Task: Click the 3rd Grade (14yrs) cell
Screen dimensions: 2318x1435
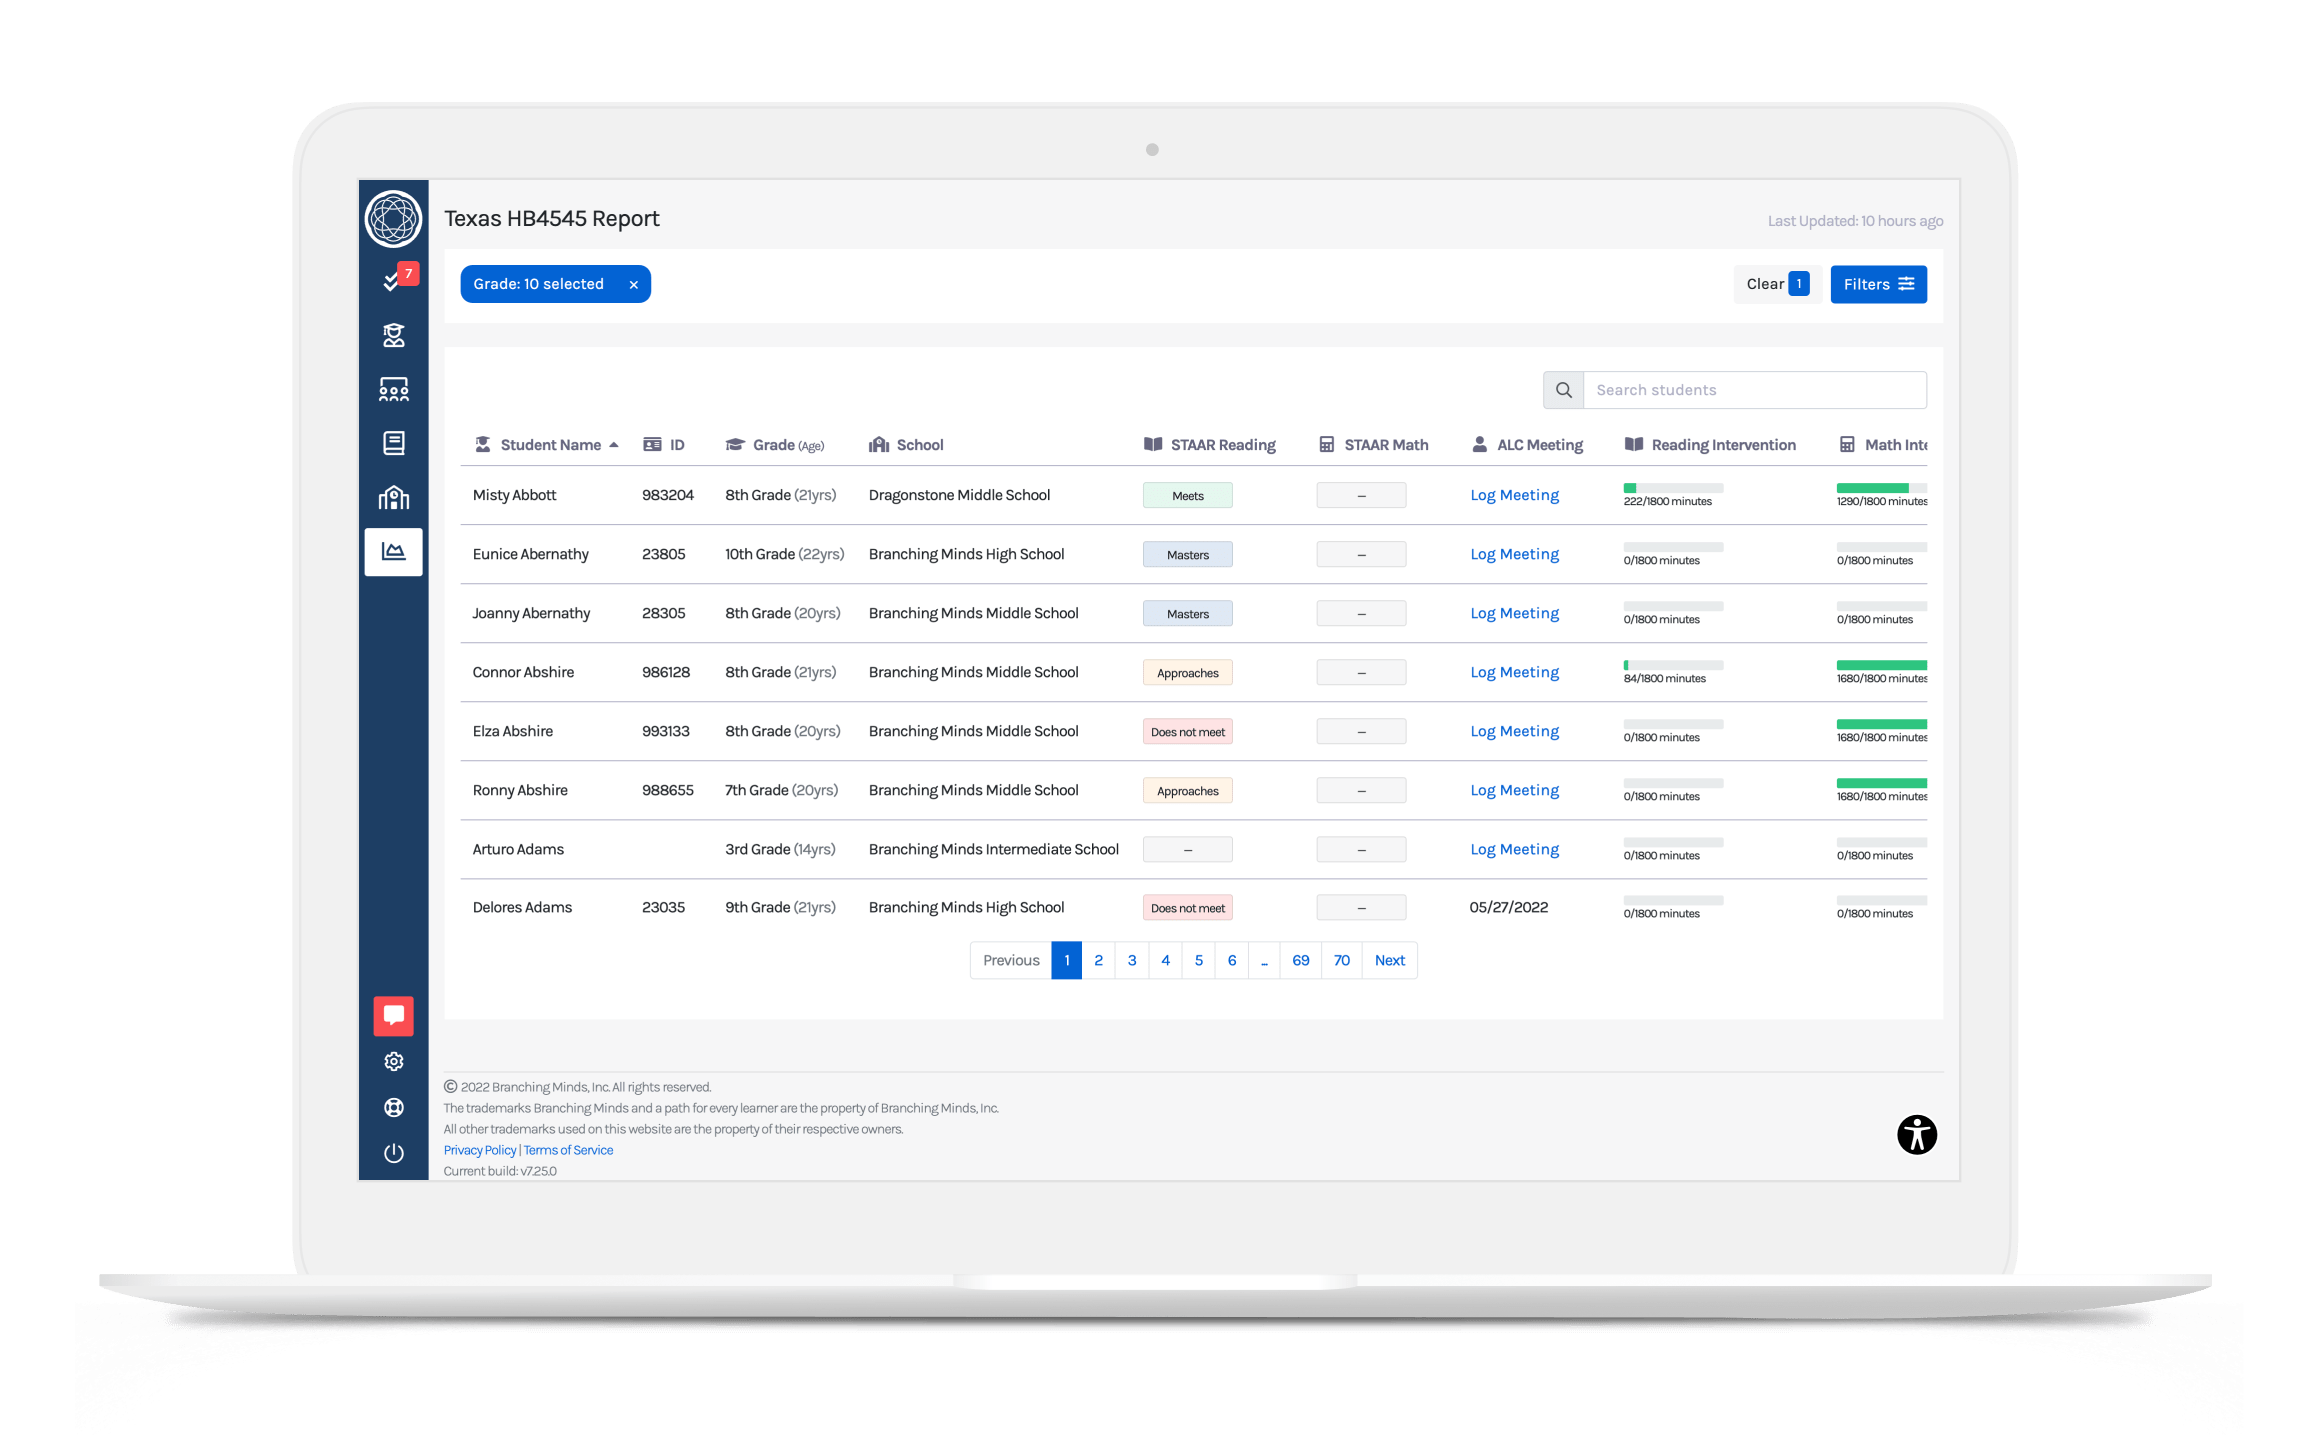Action: (x=780, y=849)
